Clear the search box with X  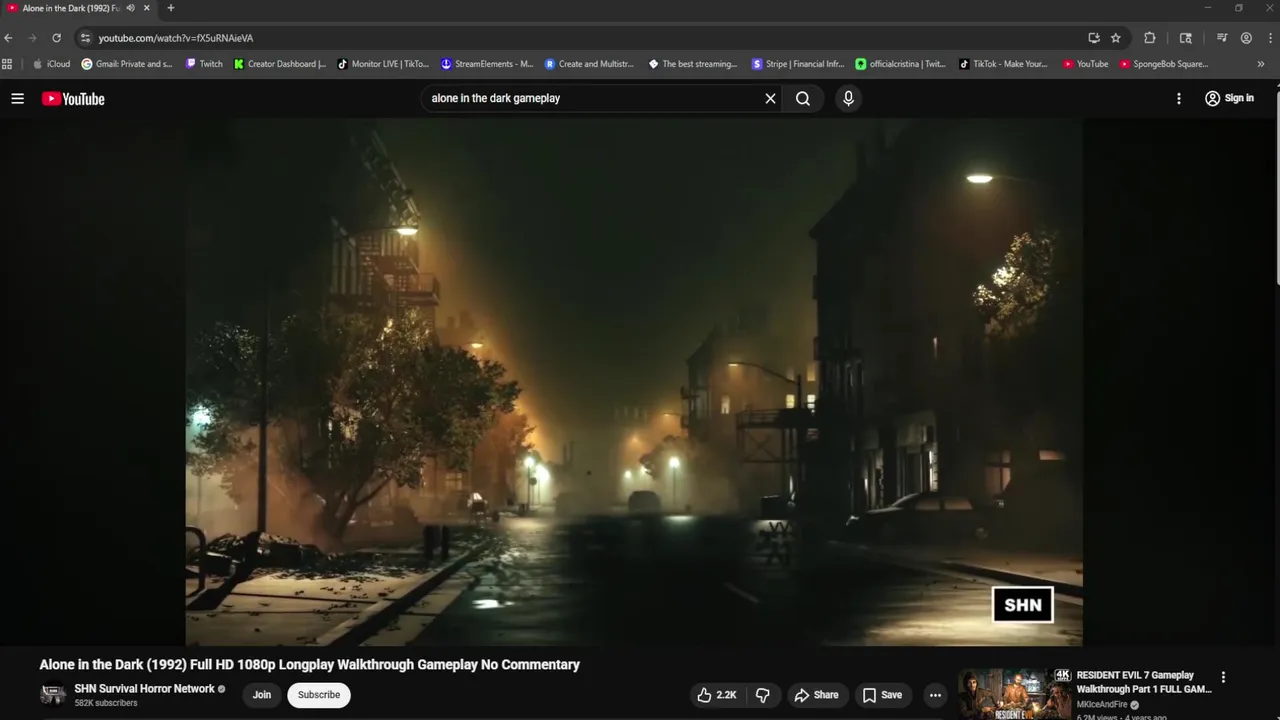(x=770, y=98)
